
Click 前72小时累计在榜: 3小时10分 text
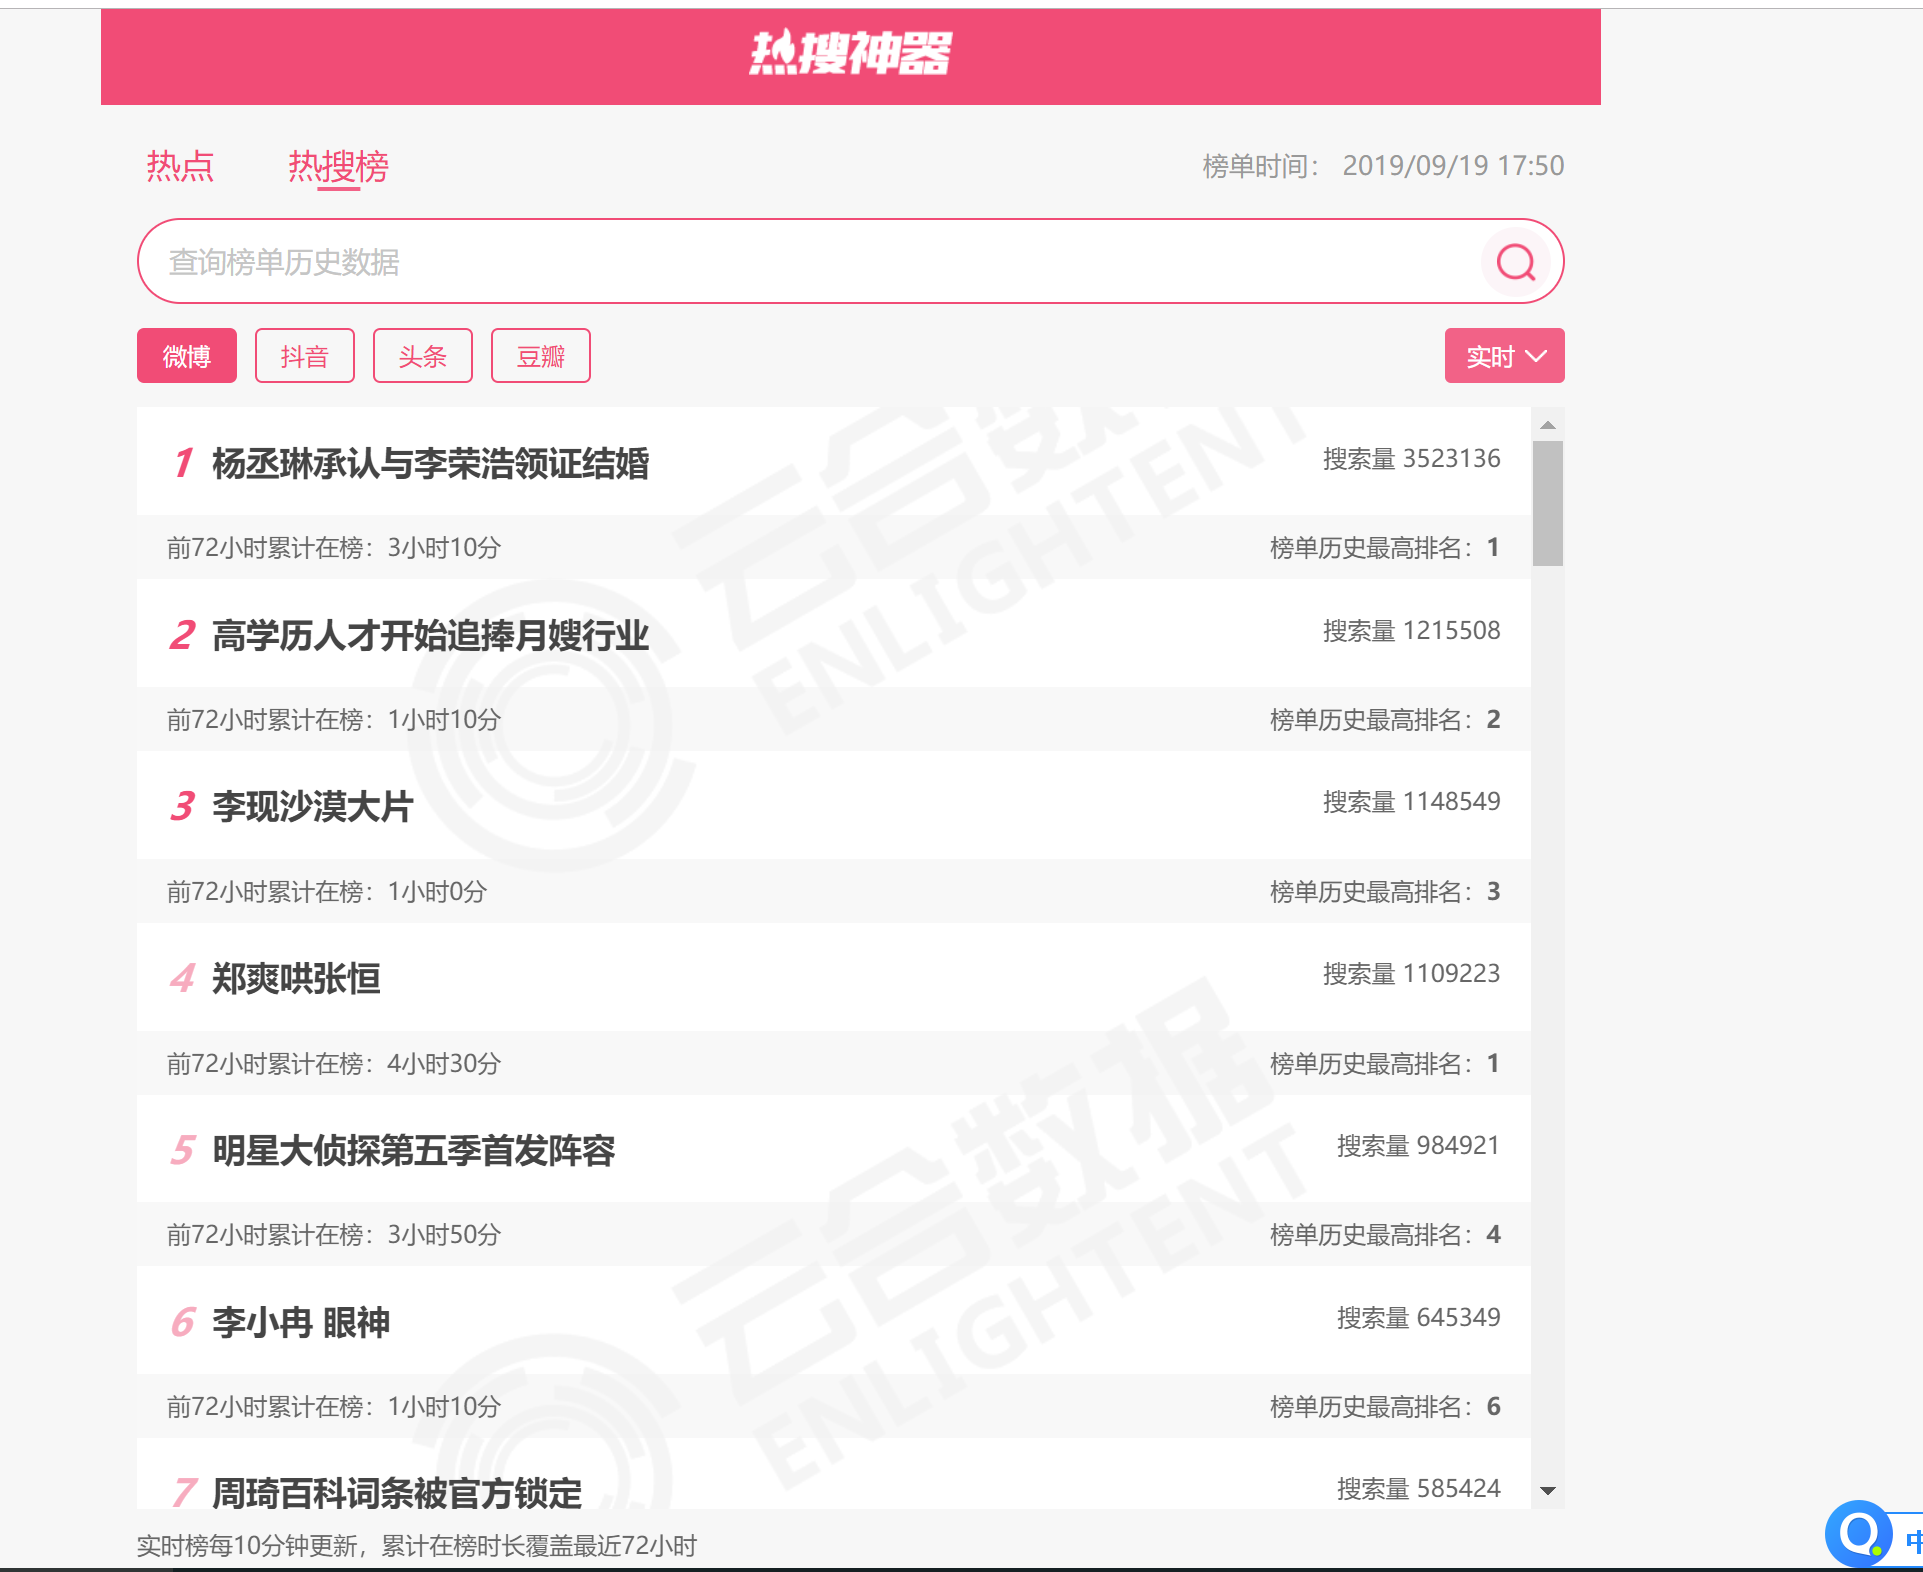click(x=334, y=548)
